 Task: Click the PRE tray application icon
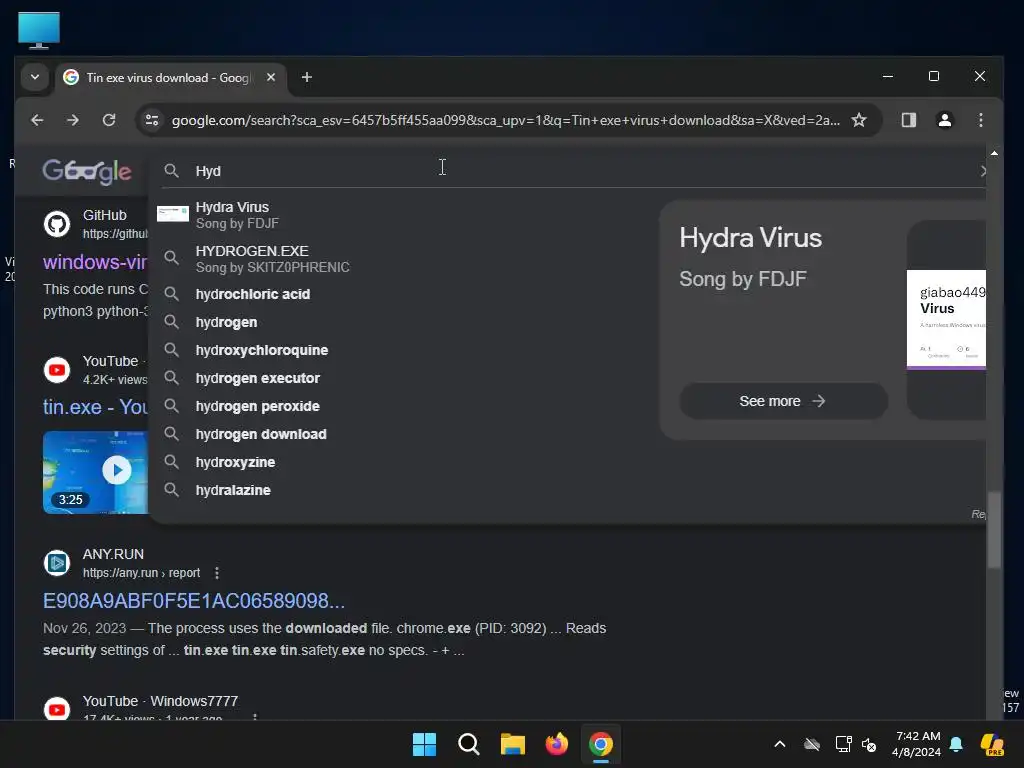coord(992,744)
